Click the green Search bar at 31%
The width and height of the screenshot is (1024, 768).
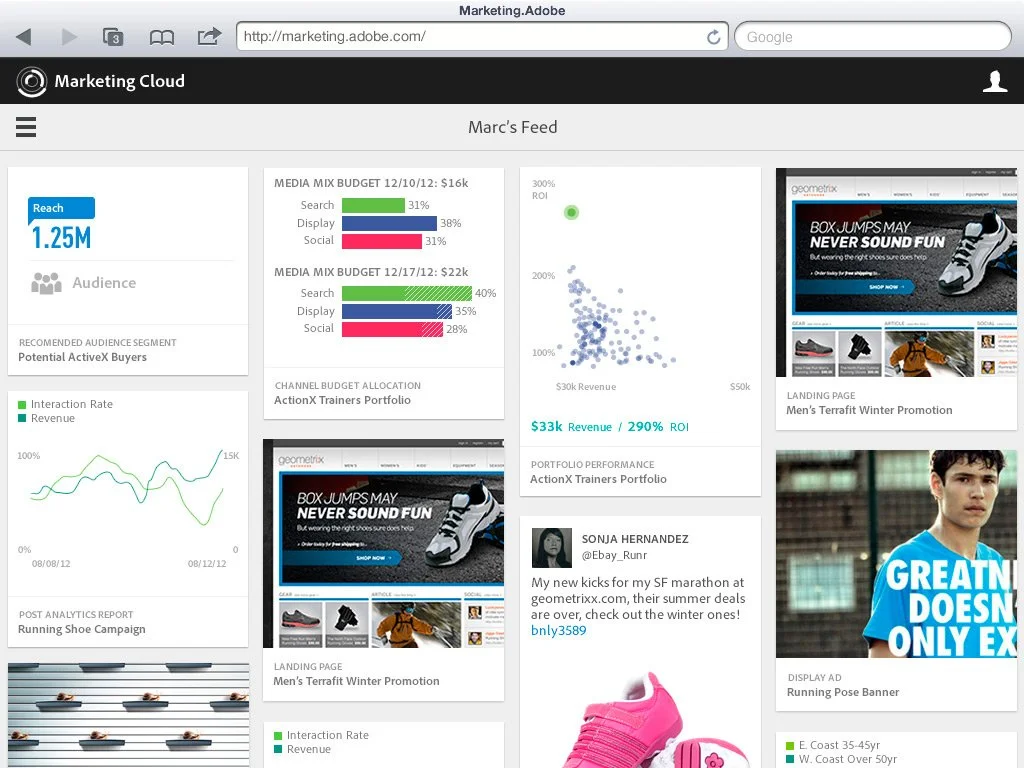click(373, 205)
